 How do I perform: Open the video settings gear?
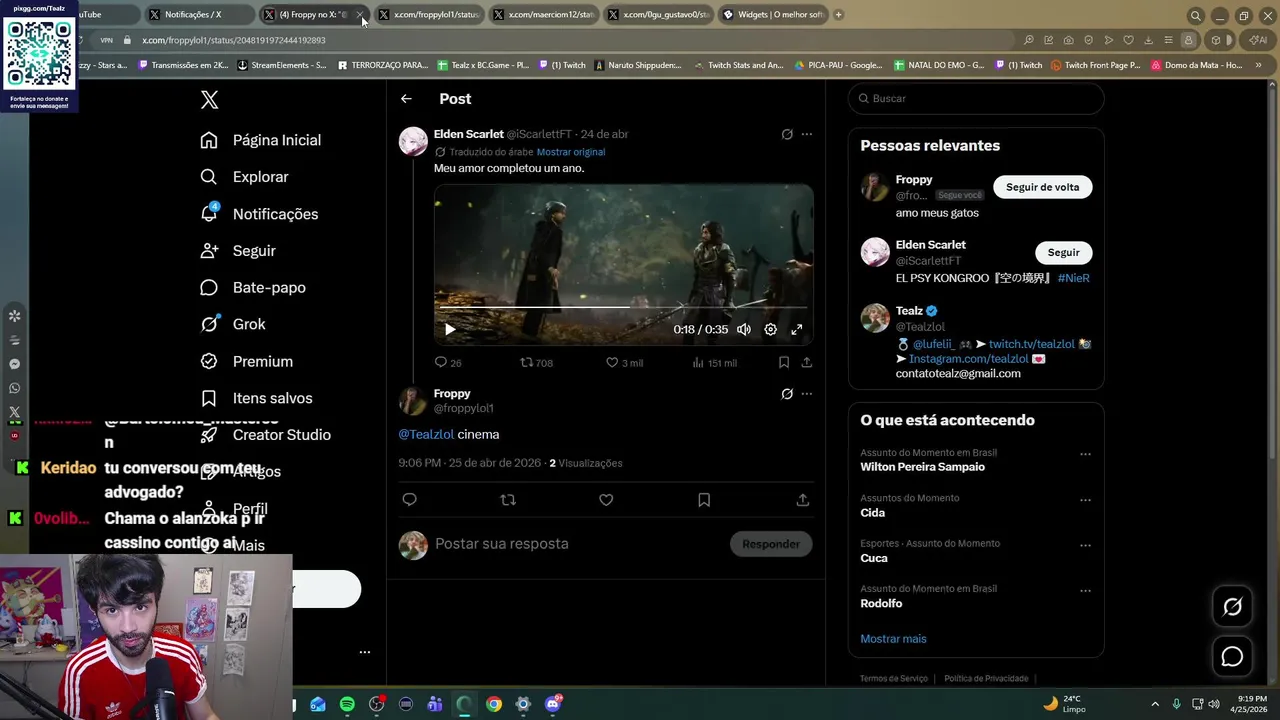(x=770, y=329)
